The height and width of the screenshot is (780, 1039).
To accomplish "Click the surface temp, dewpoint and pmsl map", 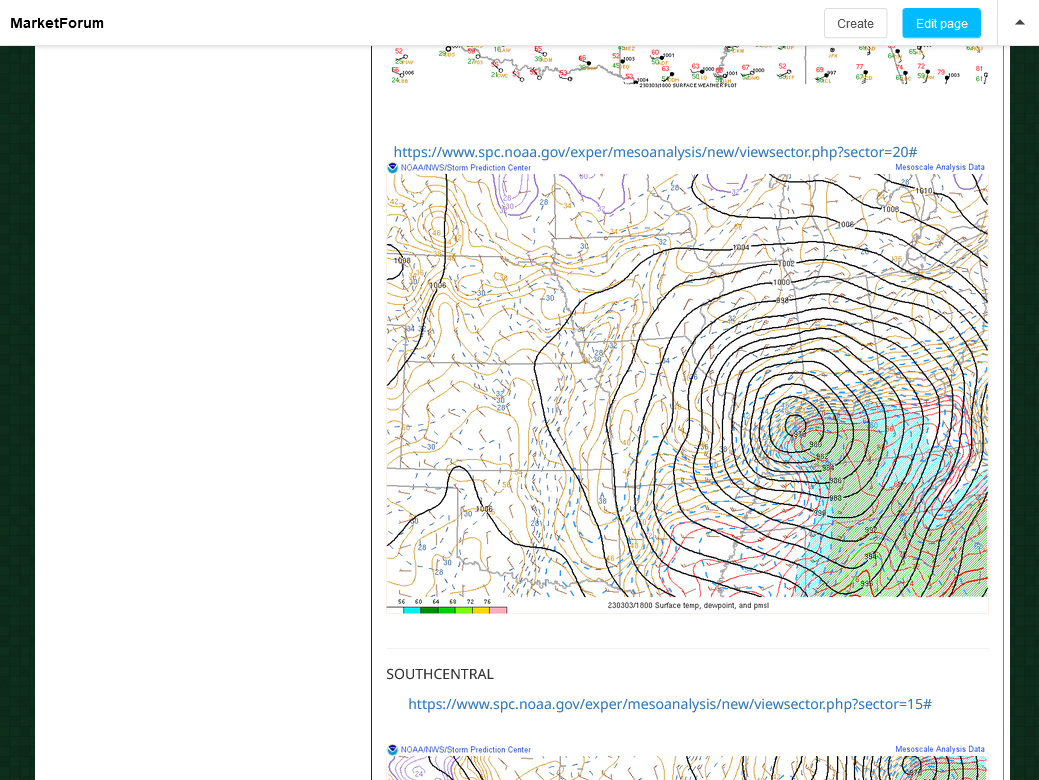I will pyautogui.click(x=687, y=388).
